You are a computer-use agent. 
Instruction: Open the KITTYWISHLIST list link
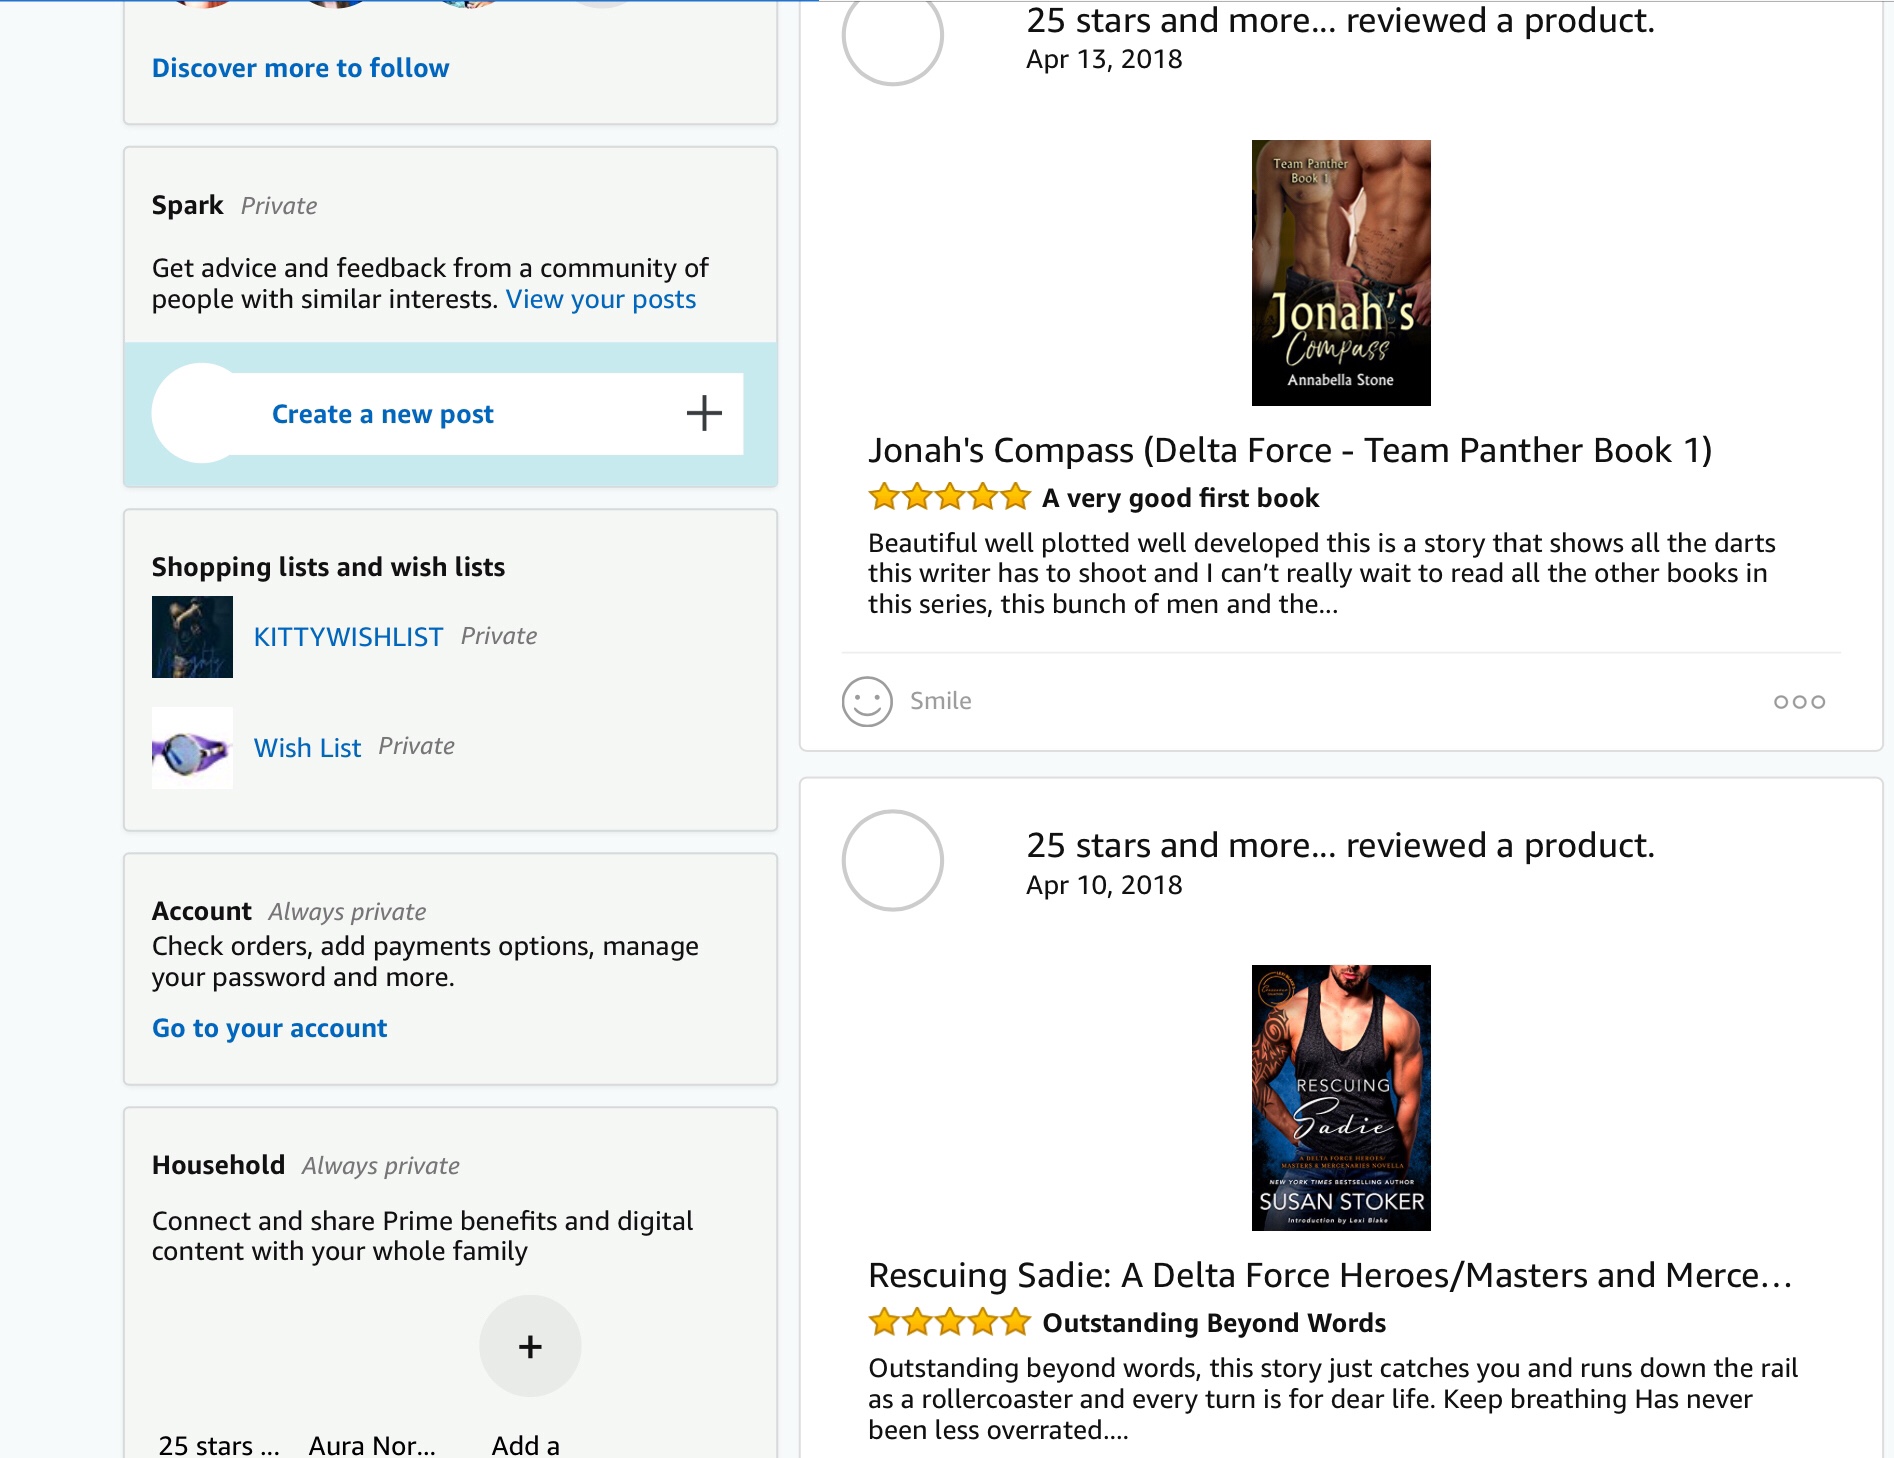348,637
